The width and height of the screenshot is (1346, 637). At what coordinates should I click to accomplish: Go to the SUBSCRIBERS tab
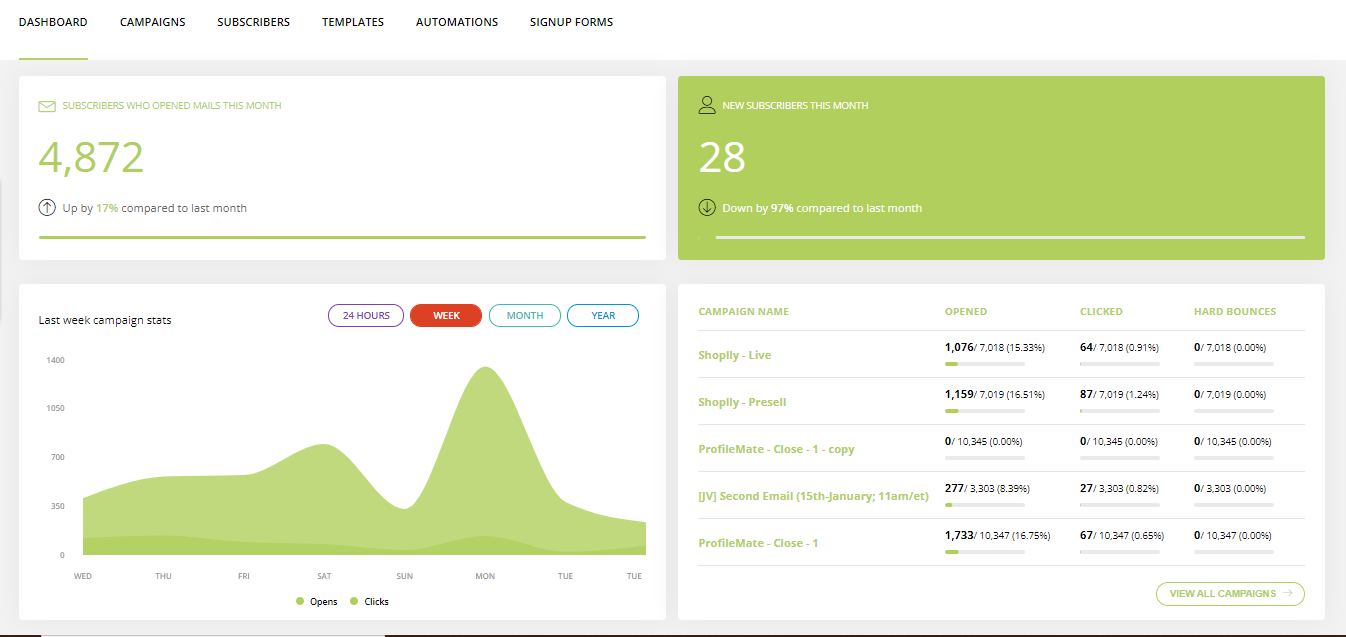point(253,22)
